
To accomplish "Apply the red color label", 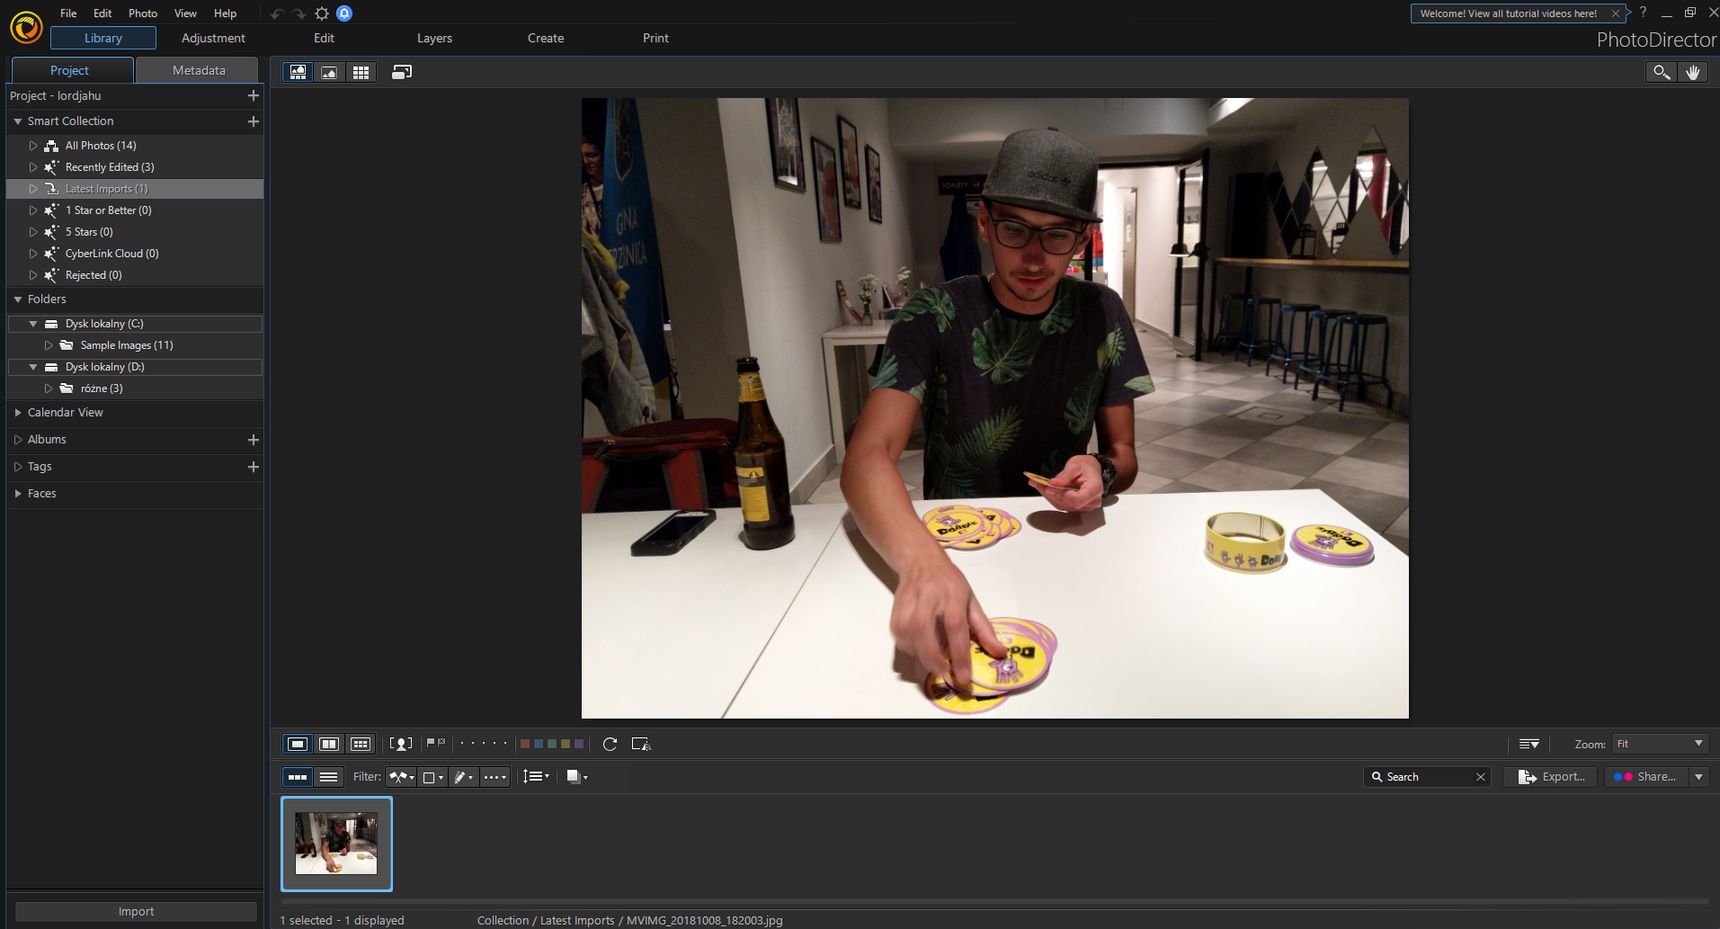I will coord(524,744).
